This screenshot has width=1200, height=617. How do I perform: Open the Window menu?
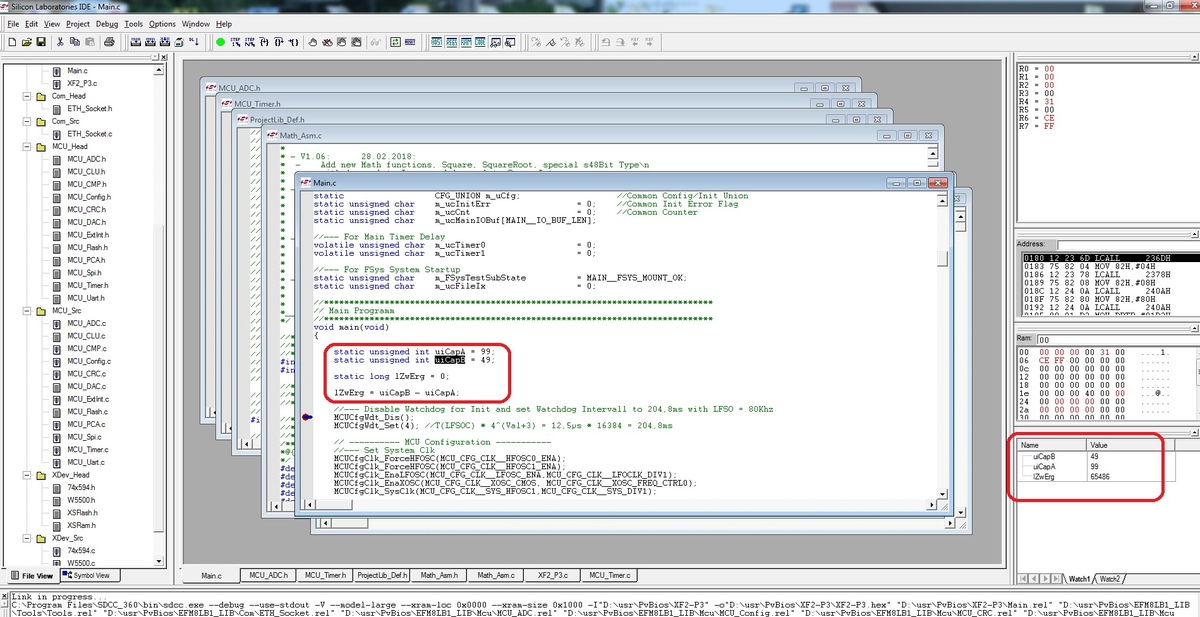[196, 23]
